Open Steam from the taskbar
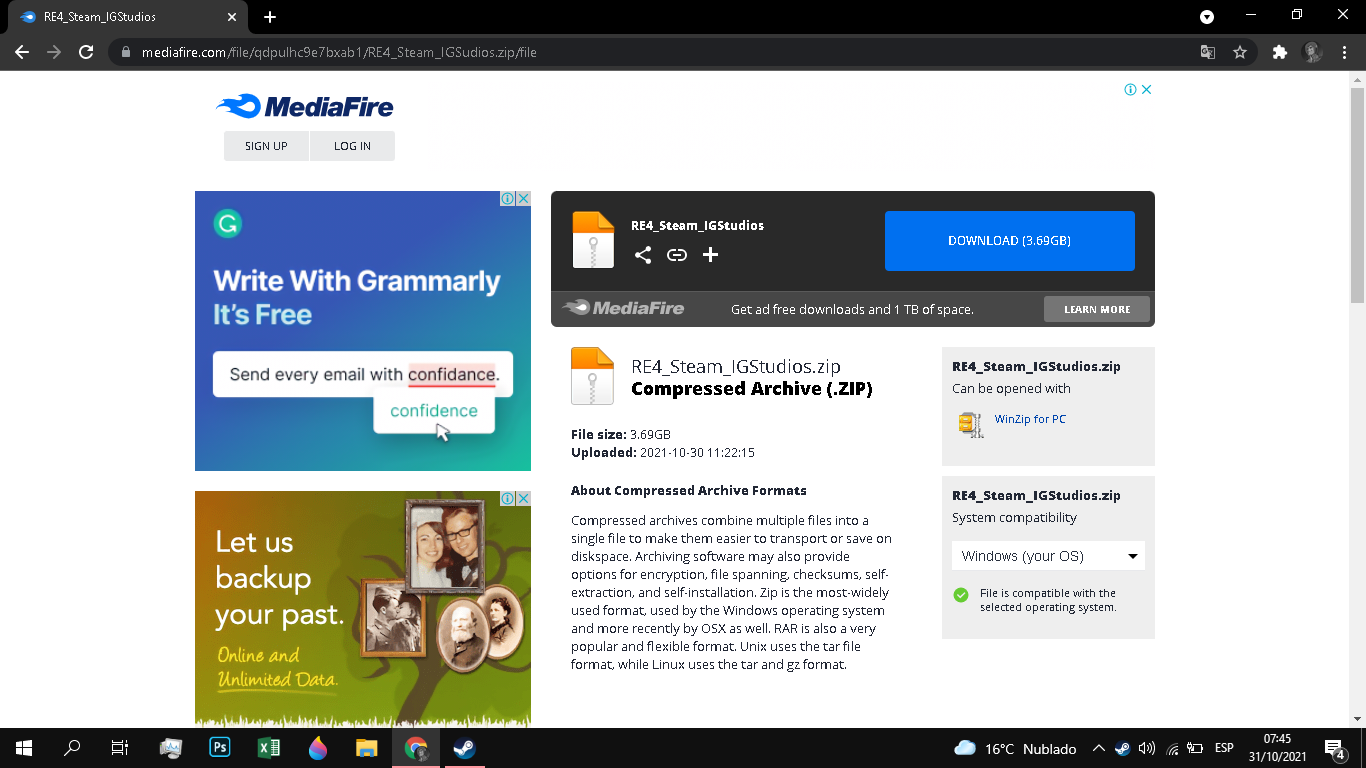 464,748
